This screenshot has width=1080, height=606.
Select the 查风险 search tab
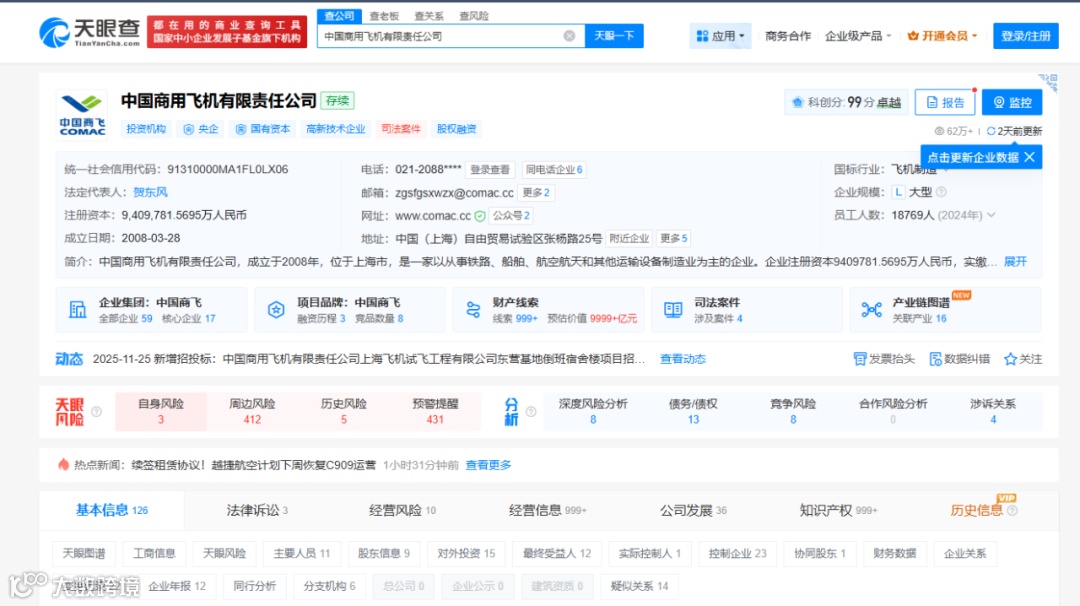474,16
